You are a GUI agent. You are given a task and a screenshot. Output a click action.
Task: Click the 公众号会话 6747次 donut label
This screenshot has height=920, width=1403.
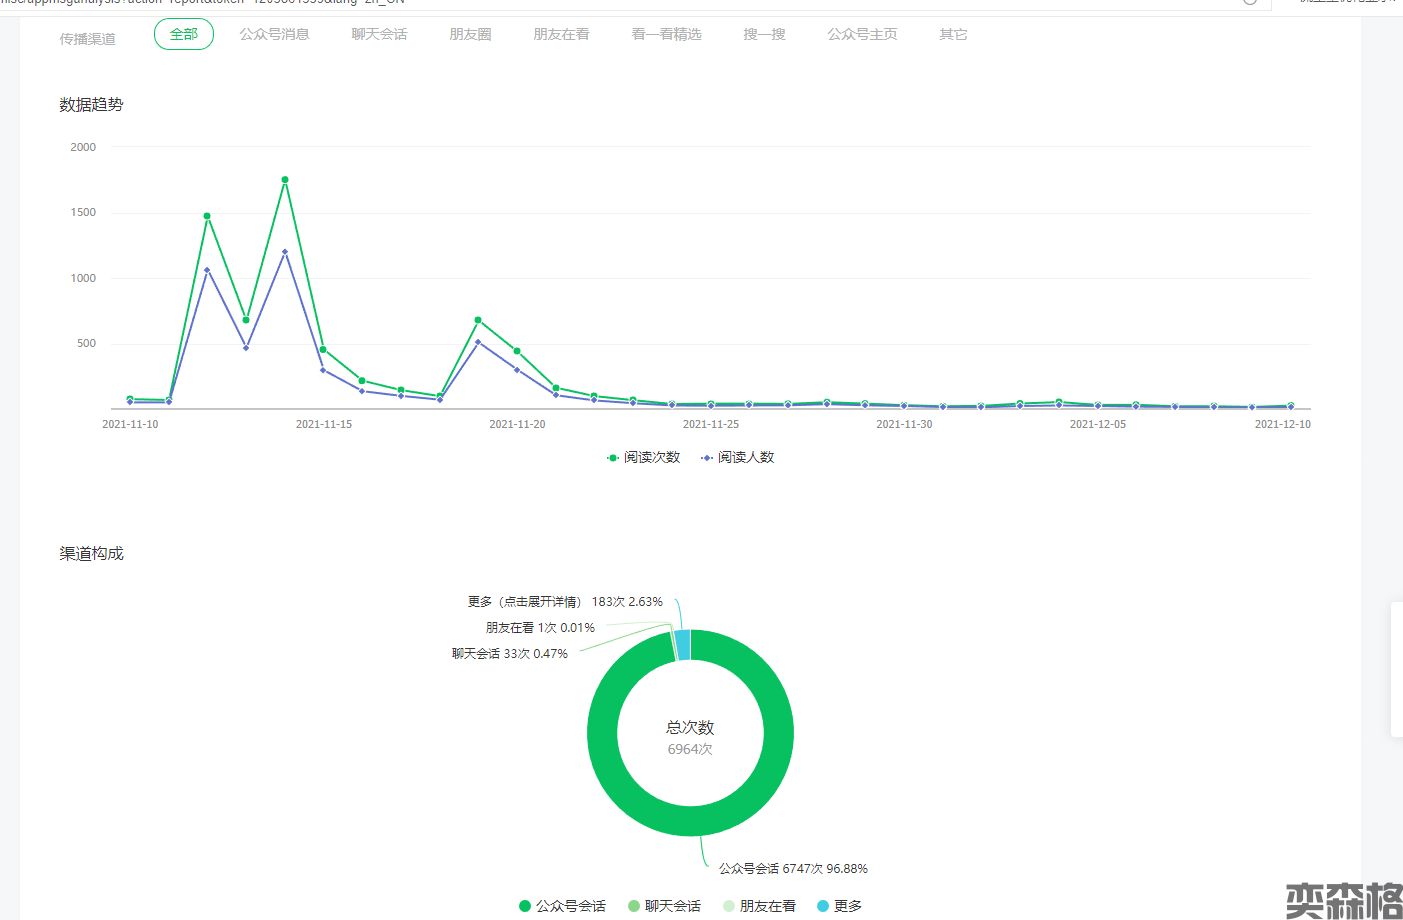tap(793, 869)
